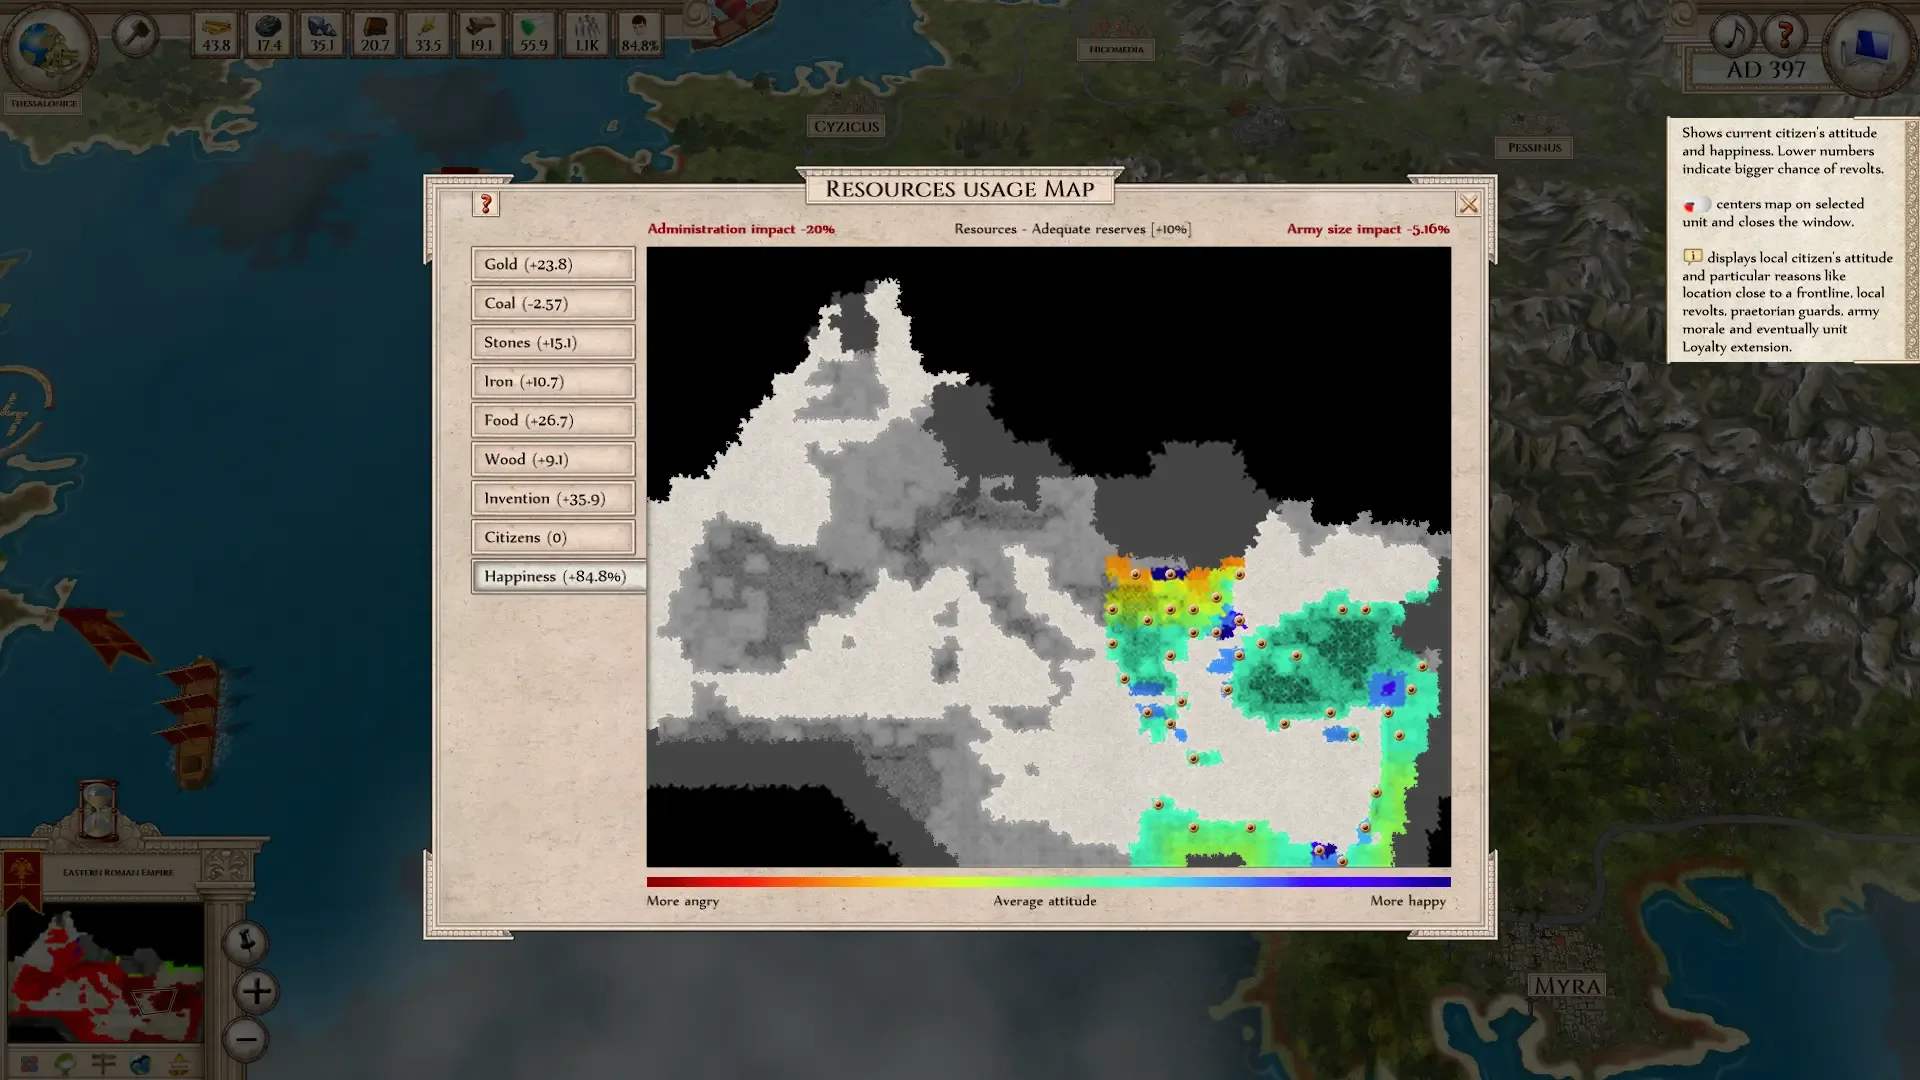Select the Coal (-2.57) resource tab
The width and height of the screenshot is (1920, 1080).
(x=553, y=303)
